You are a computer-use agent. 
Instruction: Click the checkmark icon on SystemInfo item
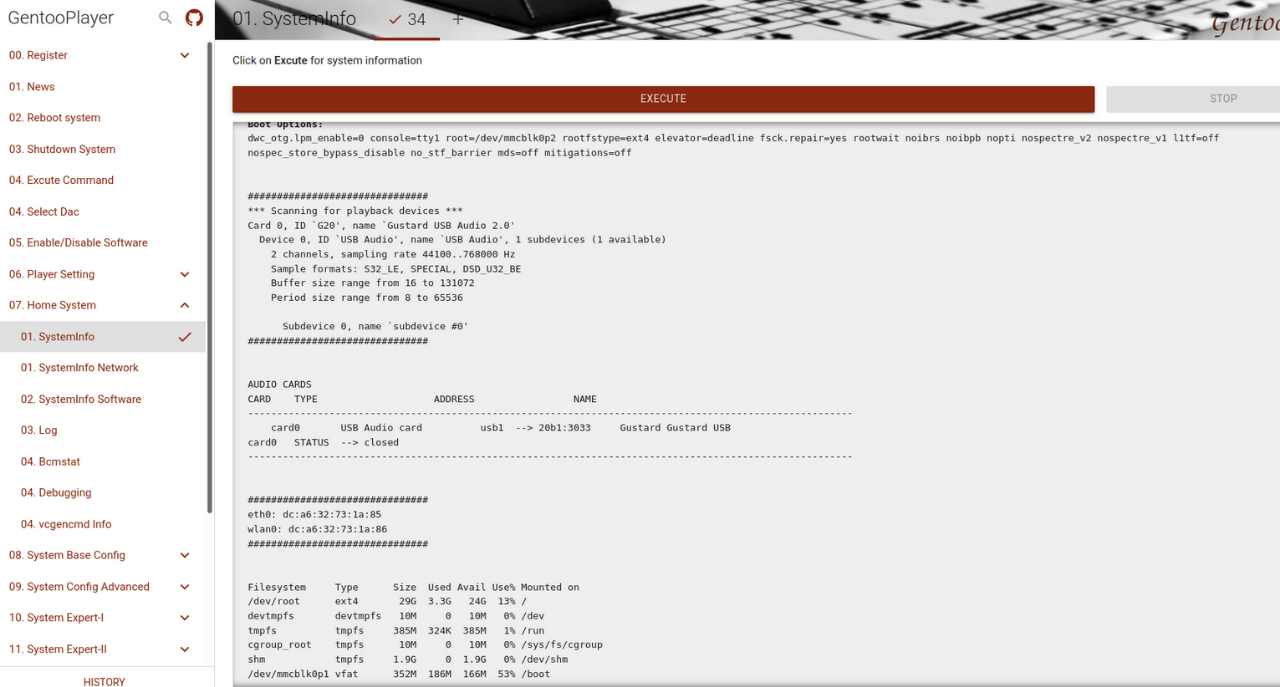click(x=185, y=337)
